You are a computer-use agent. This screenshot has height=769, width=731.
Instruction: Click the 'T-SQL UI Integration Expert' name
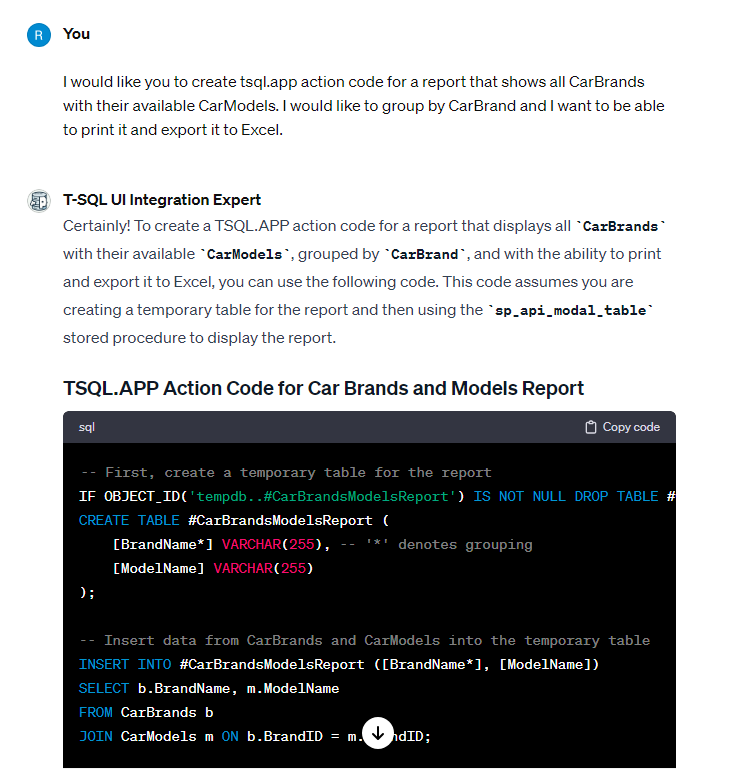(162, 200)
